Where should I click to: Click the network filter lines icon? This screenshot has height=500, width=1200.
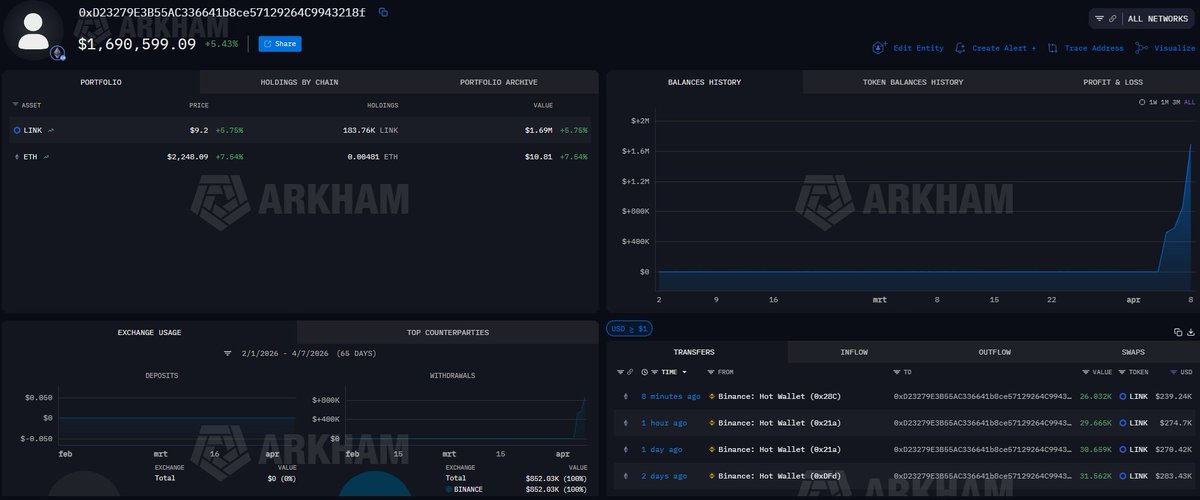tap(1100, 18)
